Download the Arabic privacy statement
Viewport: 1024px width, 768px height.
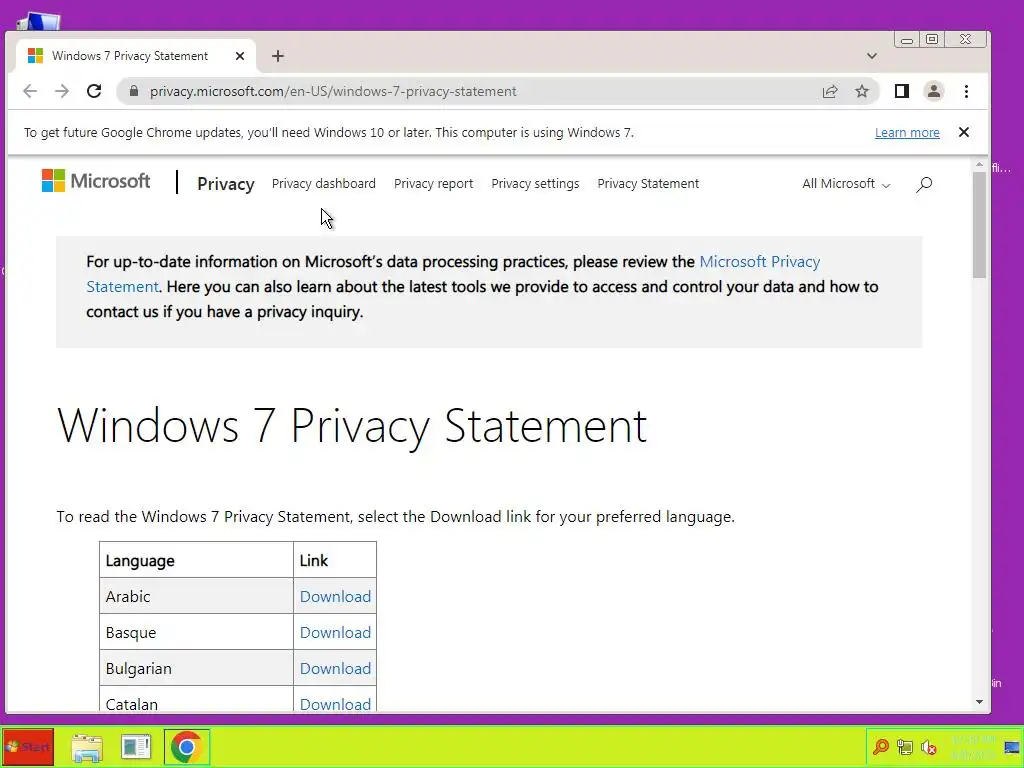335,596
